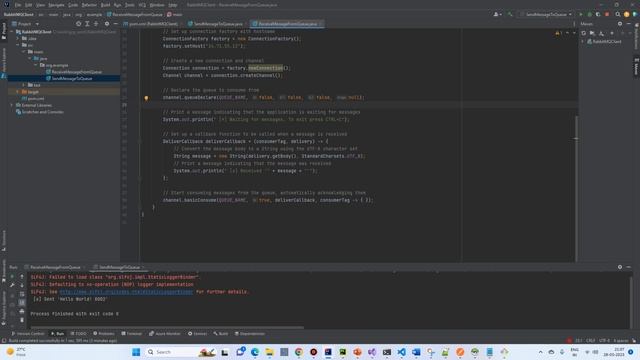Click the print icon in Run console
Viewport: 640px width, 360px height.
click(22, 311)
